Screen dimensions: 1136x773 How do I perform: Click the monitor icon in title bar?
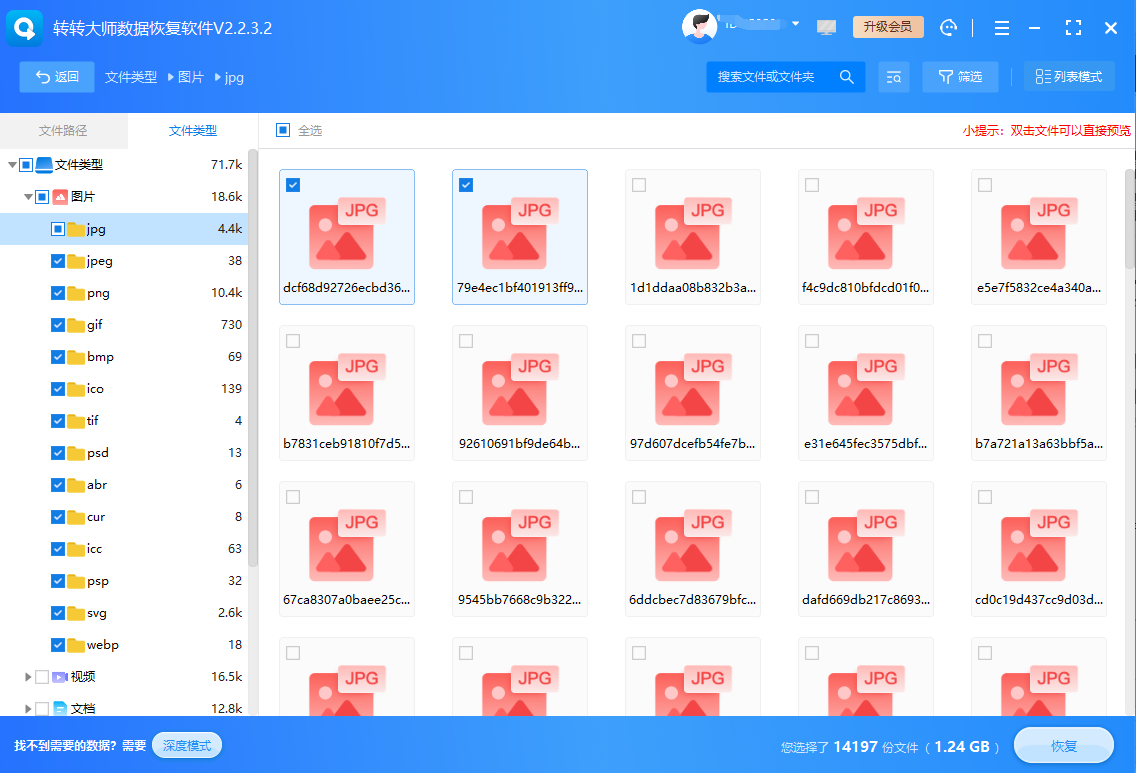(826, 28)
